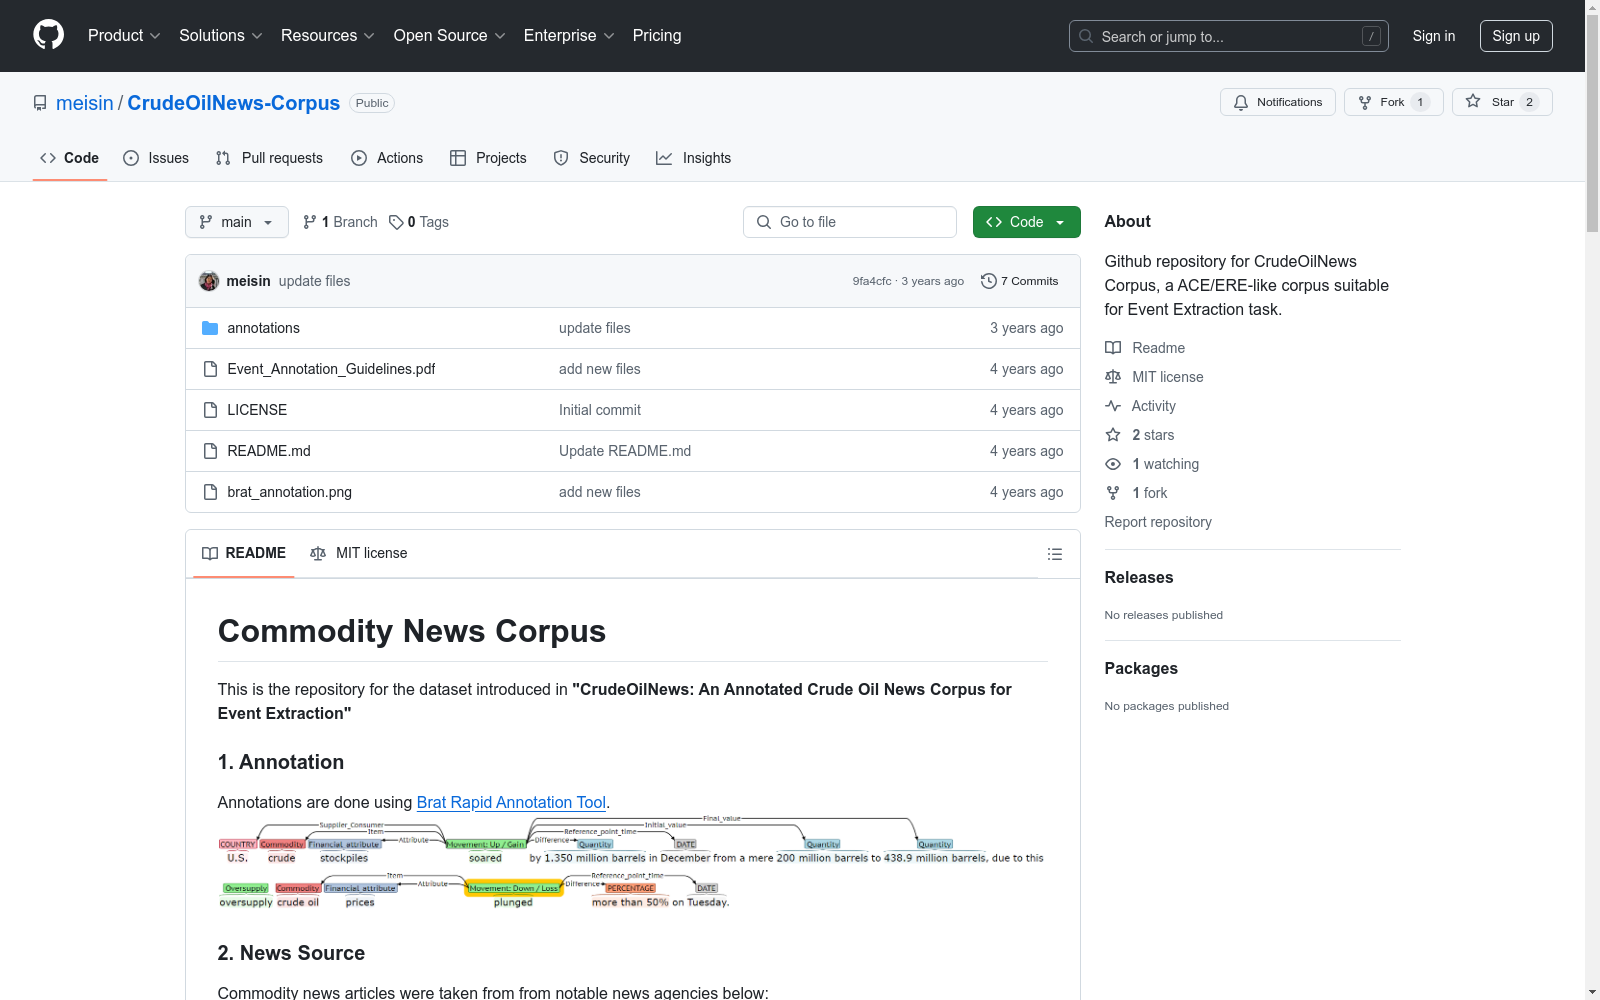Open the meisin owner profile link
The image size is (1600, 1000).
(85, 103)
